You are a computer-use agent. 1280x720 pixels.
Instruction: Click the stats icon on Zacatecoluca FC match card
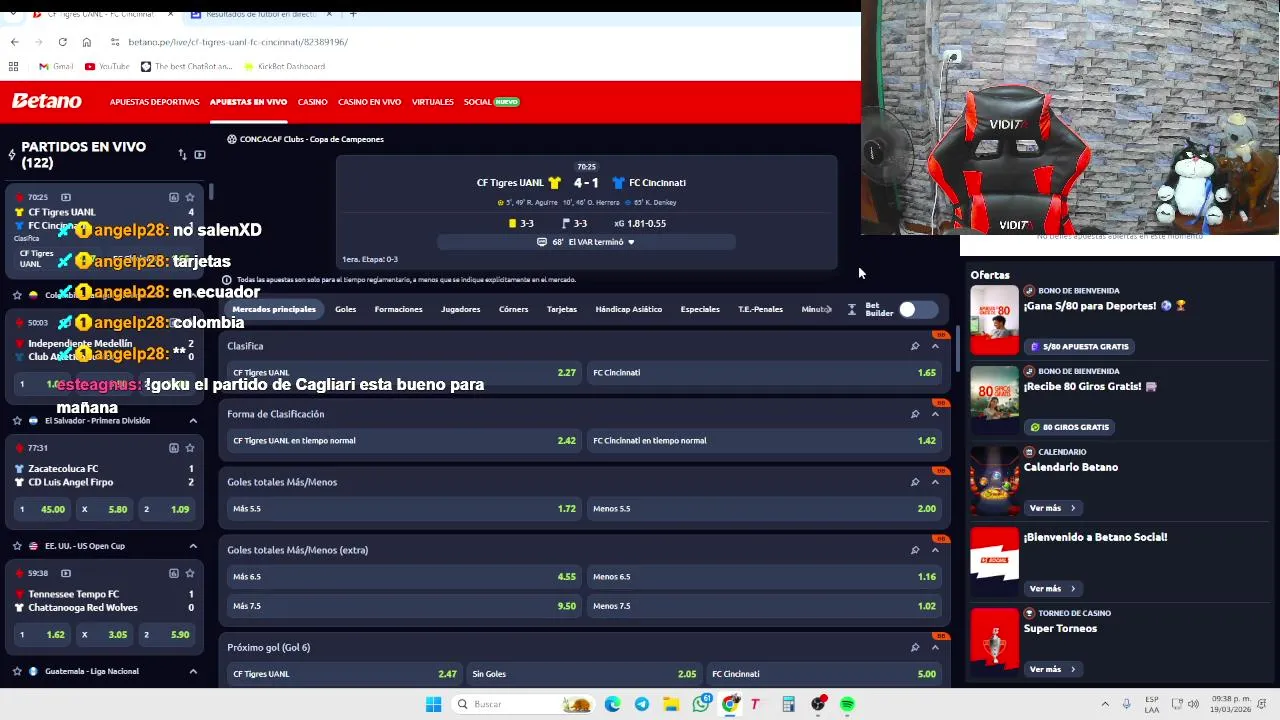(174, 448)
